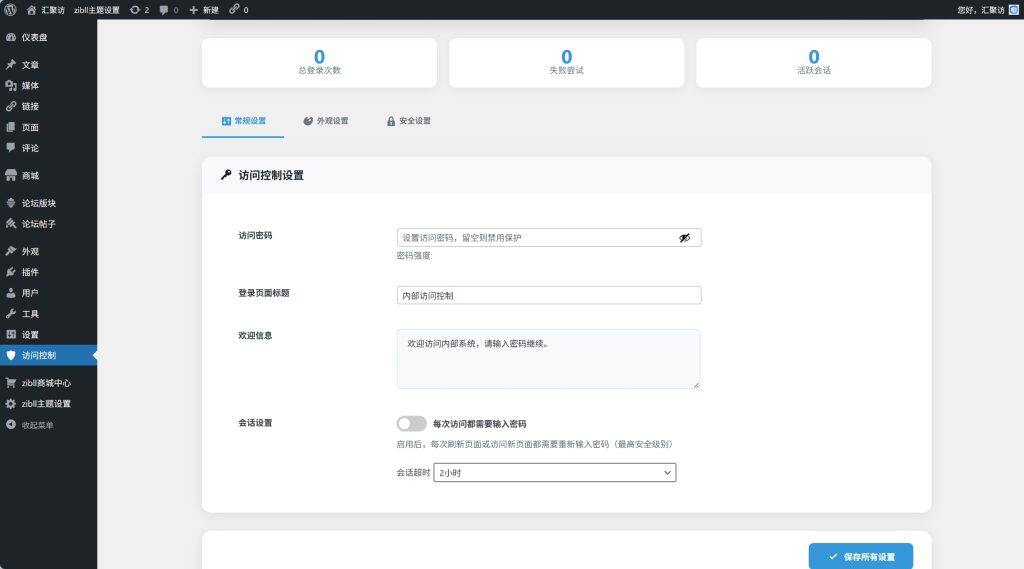The height and width of the screenshot is (569, 1024).
Task: Click the 失败尝试 stat card
Action: (566, 63)
